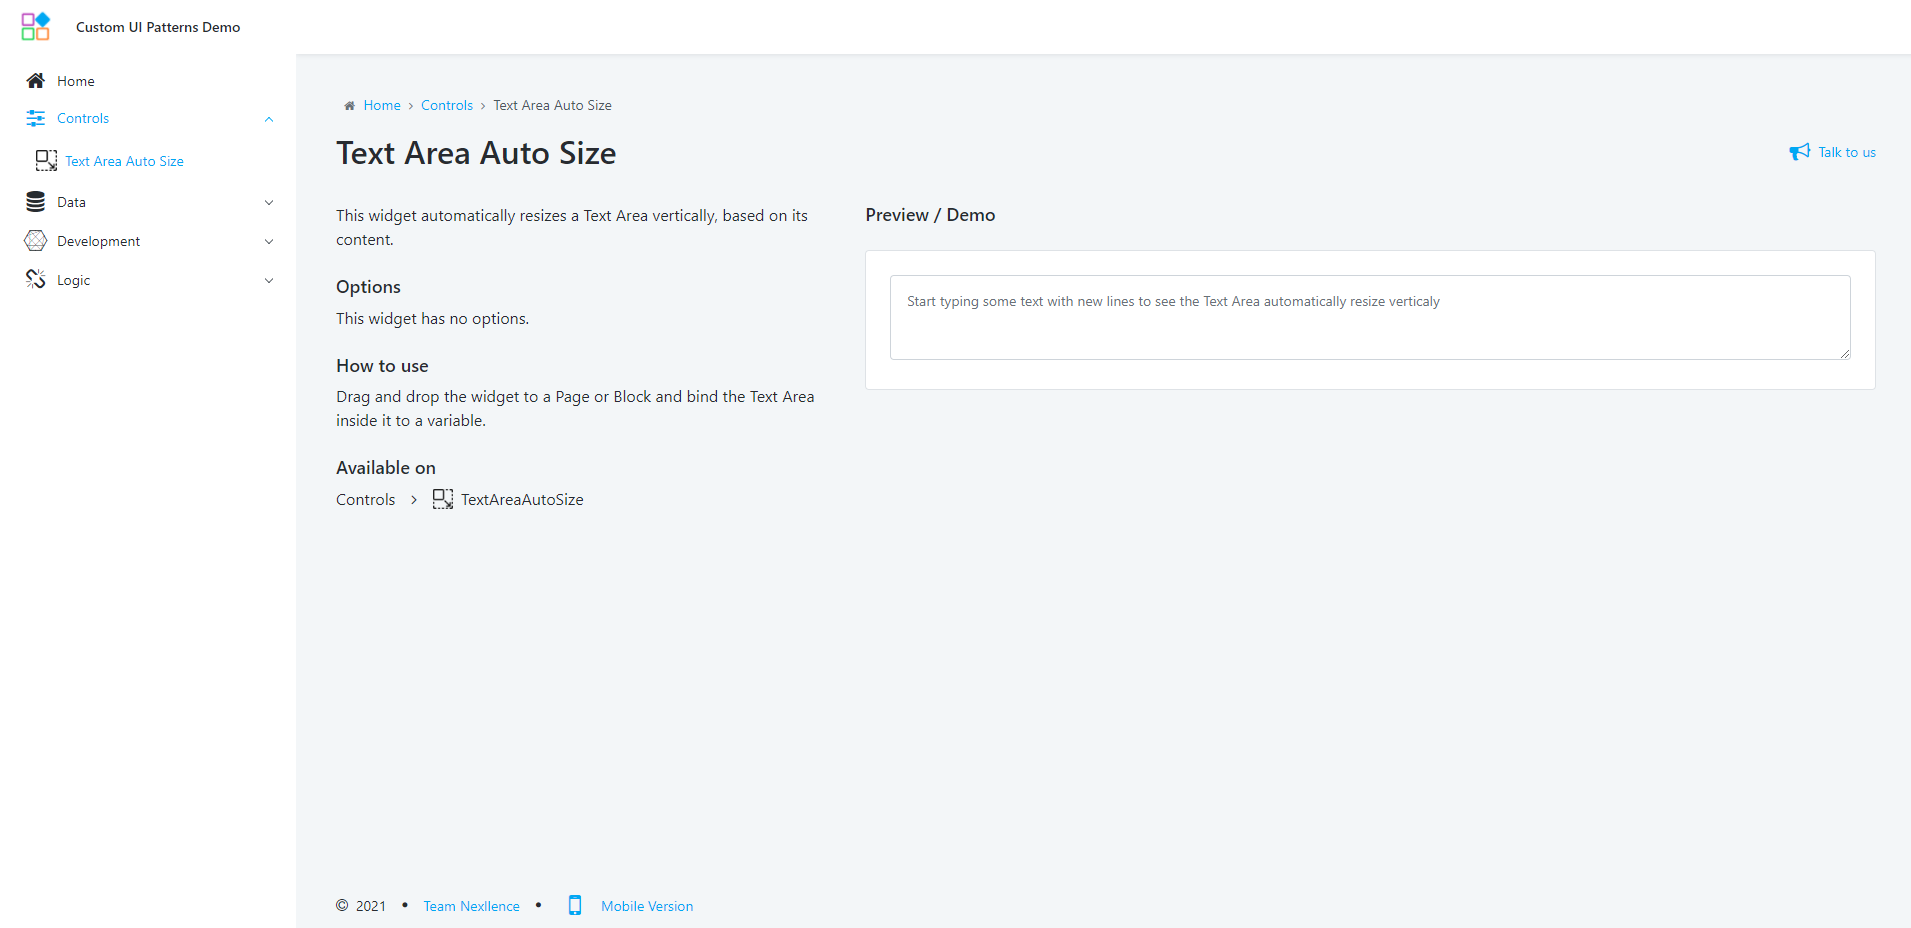Click the Custom UI Patterns Demo logo

(34, 26)
